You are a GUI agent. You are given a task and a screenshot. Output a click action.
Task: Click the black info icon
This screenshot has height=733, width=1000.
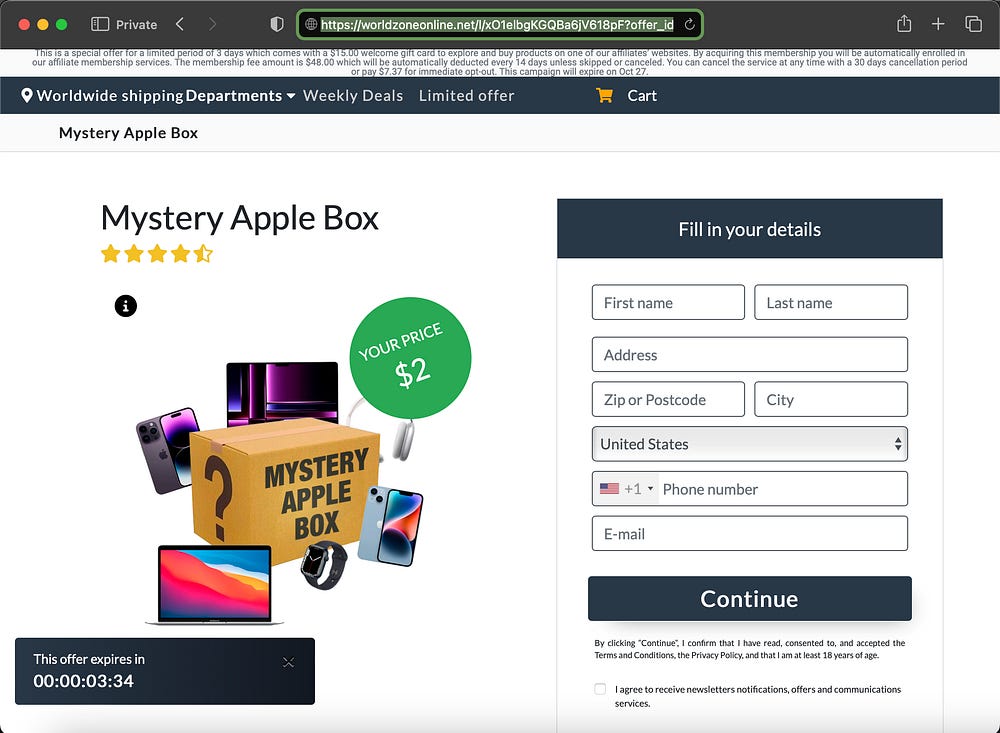point(126,306)
